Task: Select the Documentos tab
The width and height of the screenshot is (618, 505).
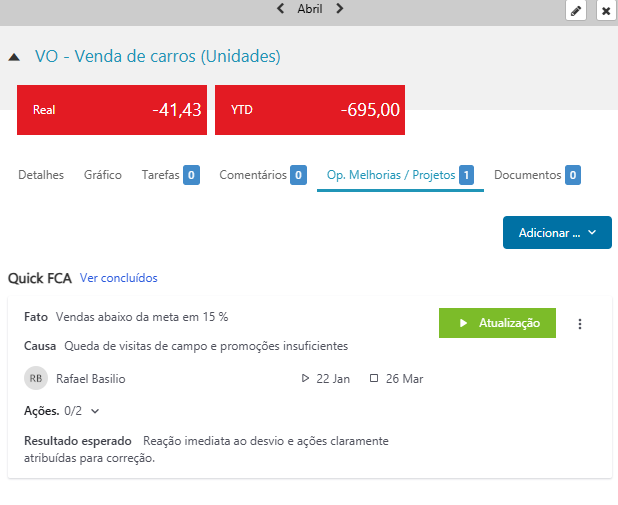Action: coord(536,175)
